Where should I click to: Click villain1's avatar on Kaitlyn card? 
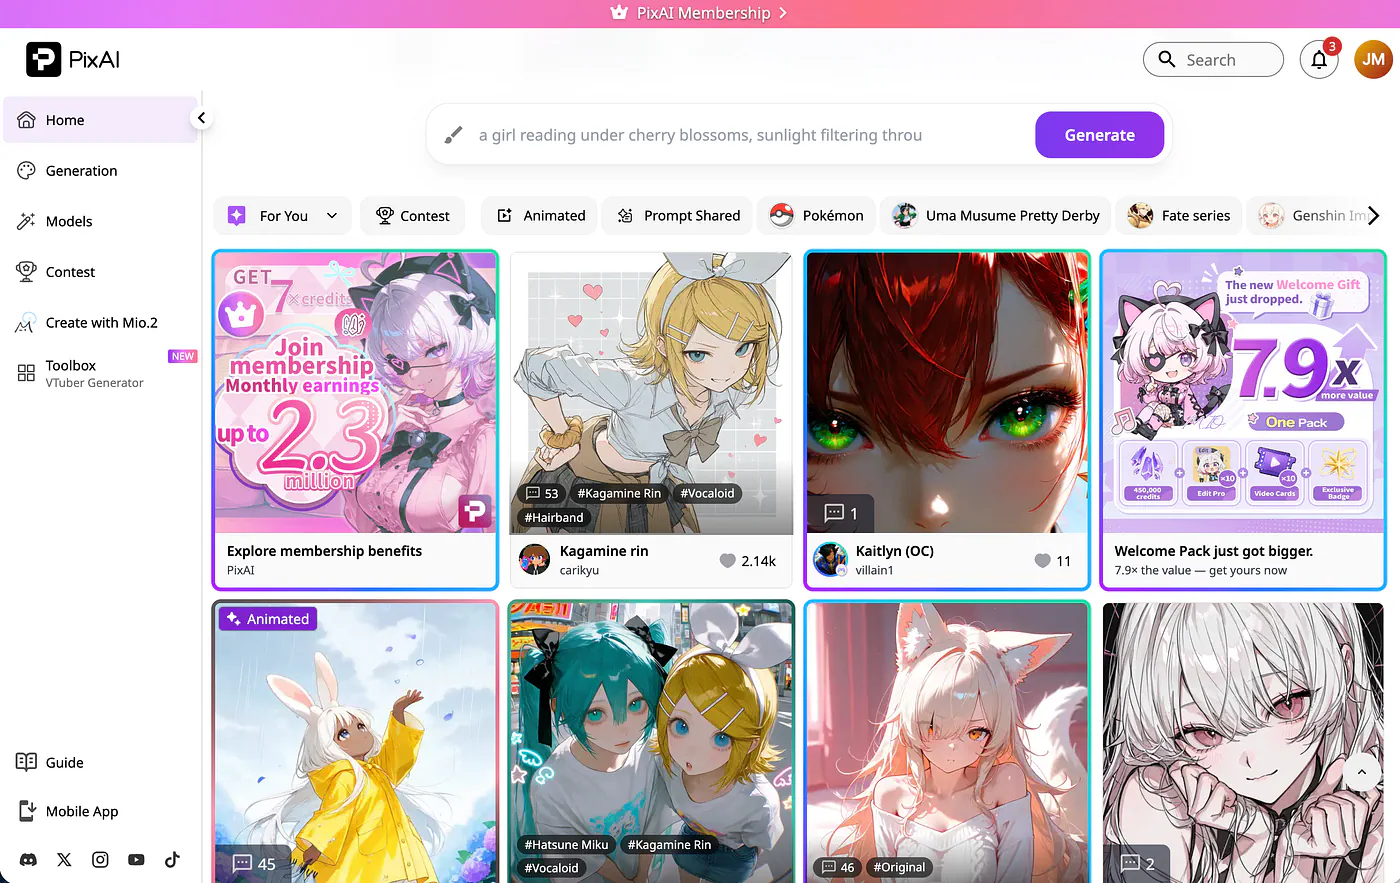[x=831, y=560]
